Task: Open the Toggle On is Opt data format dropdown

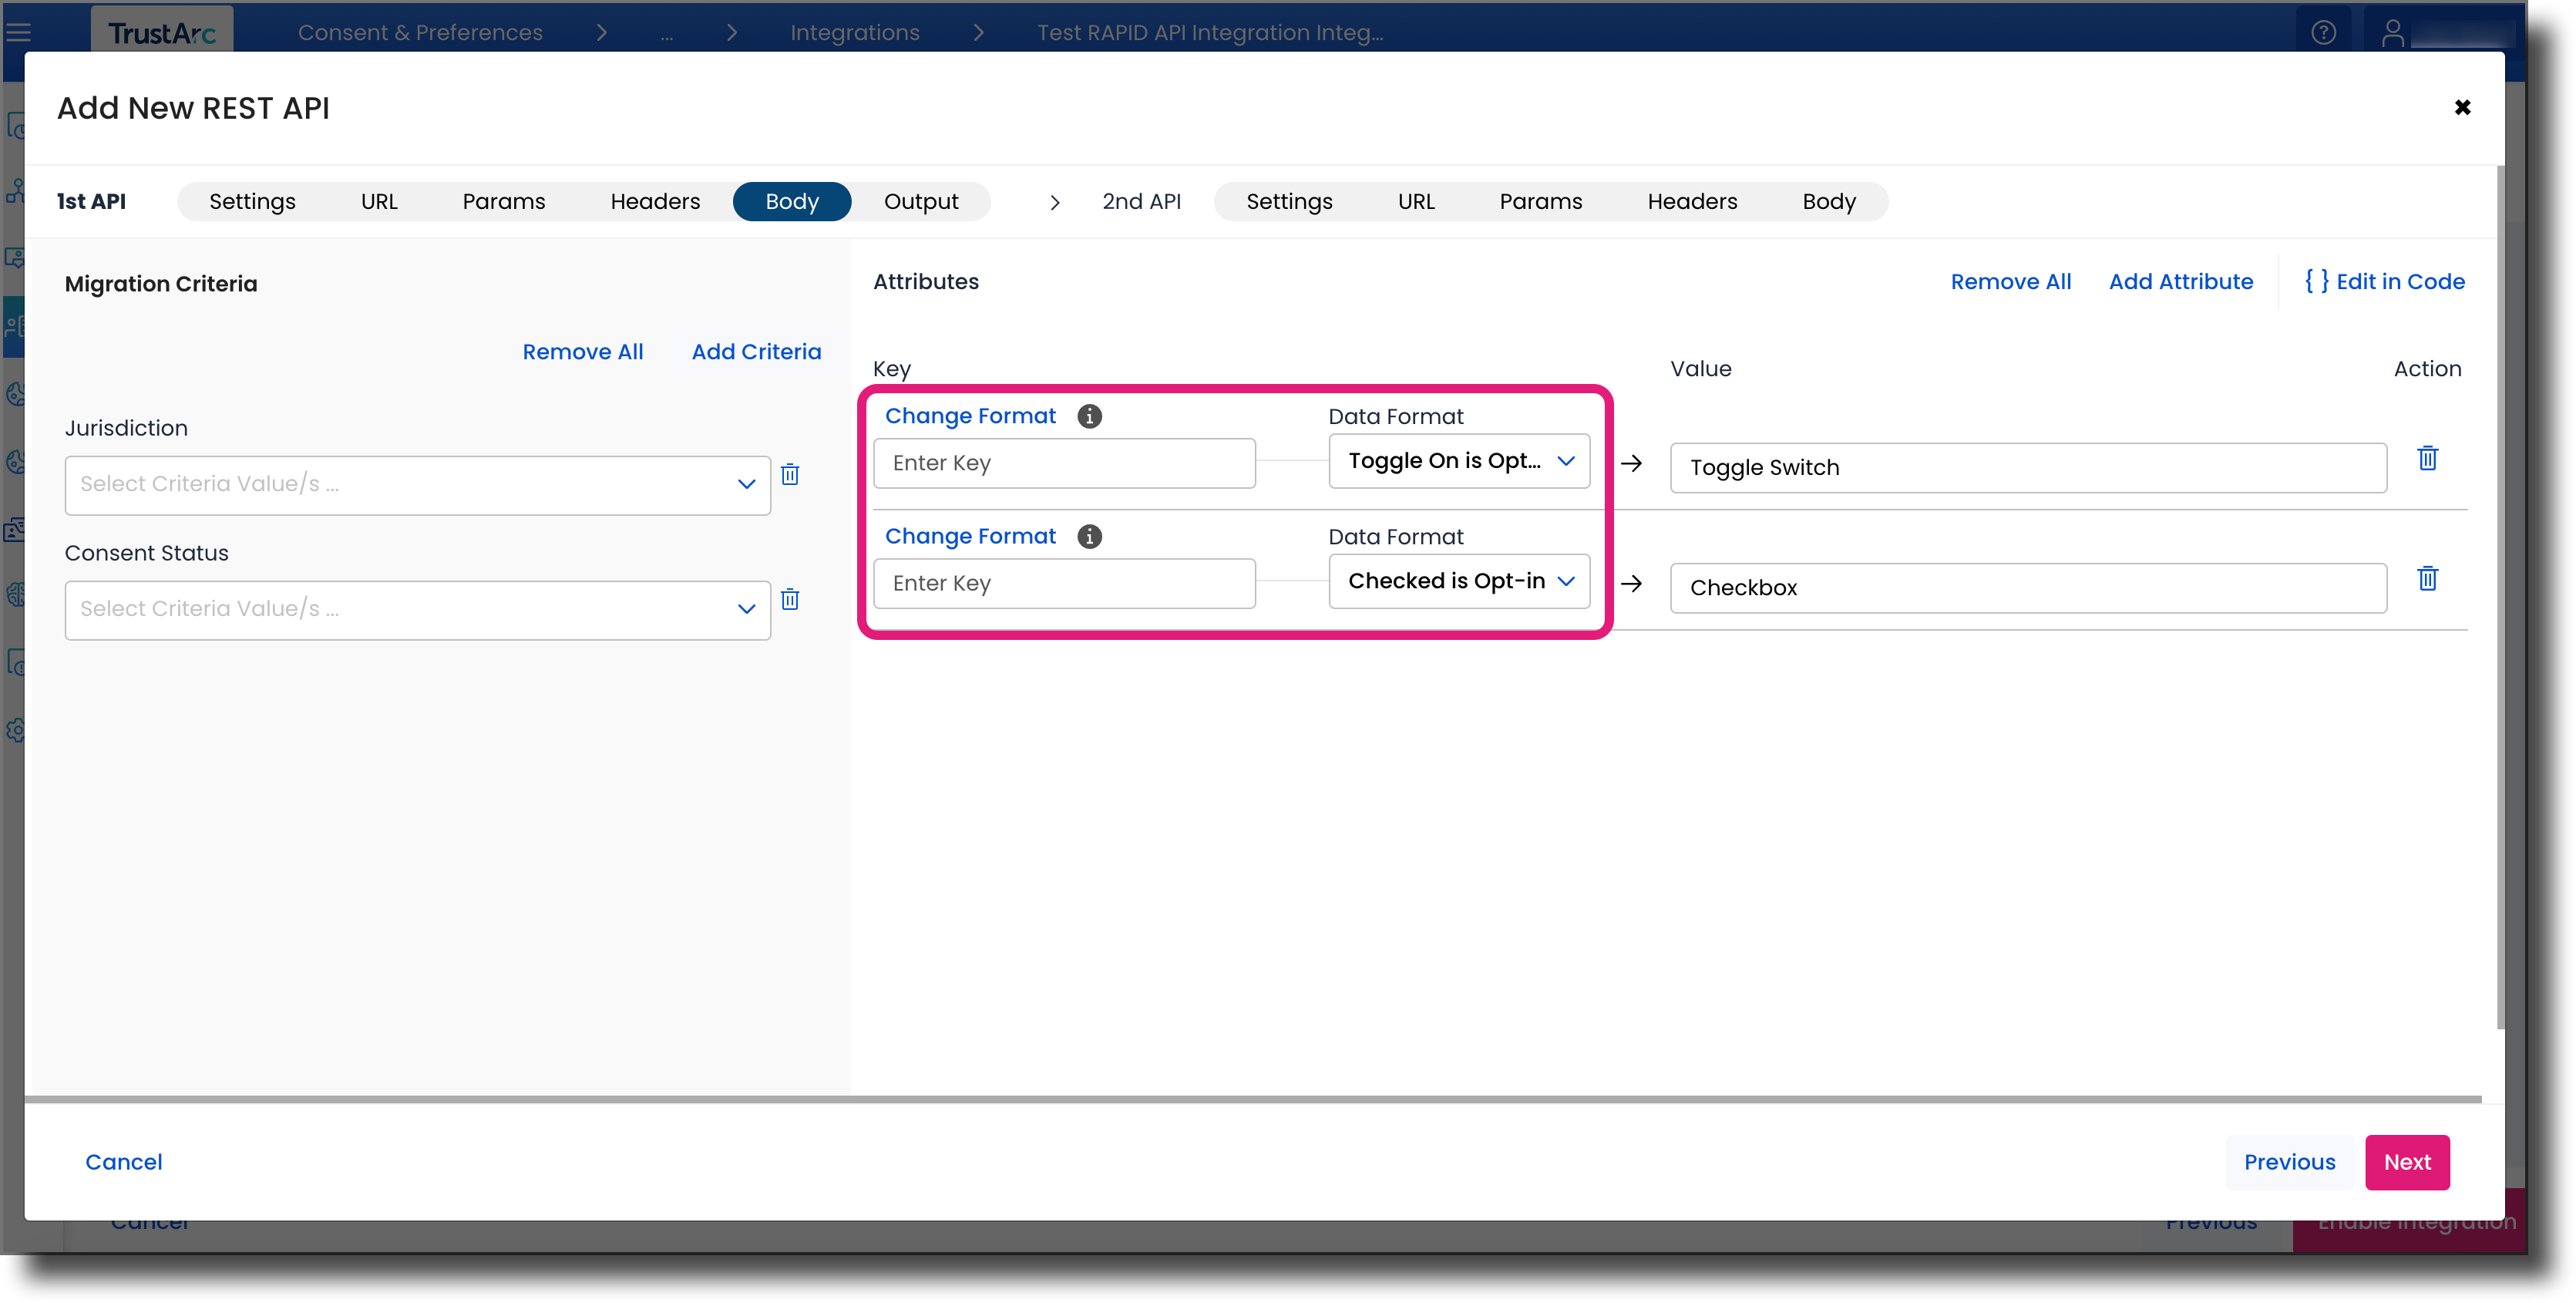Action: [1458, 461]
